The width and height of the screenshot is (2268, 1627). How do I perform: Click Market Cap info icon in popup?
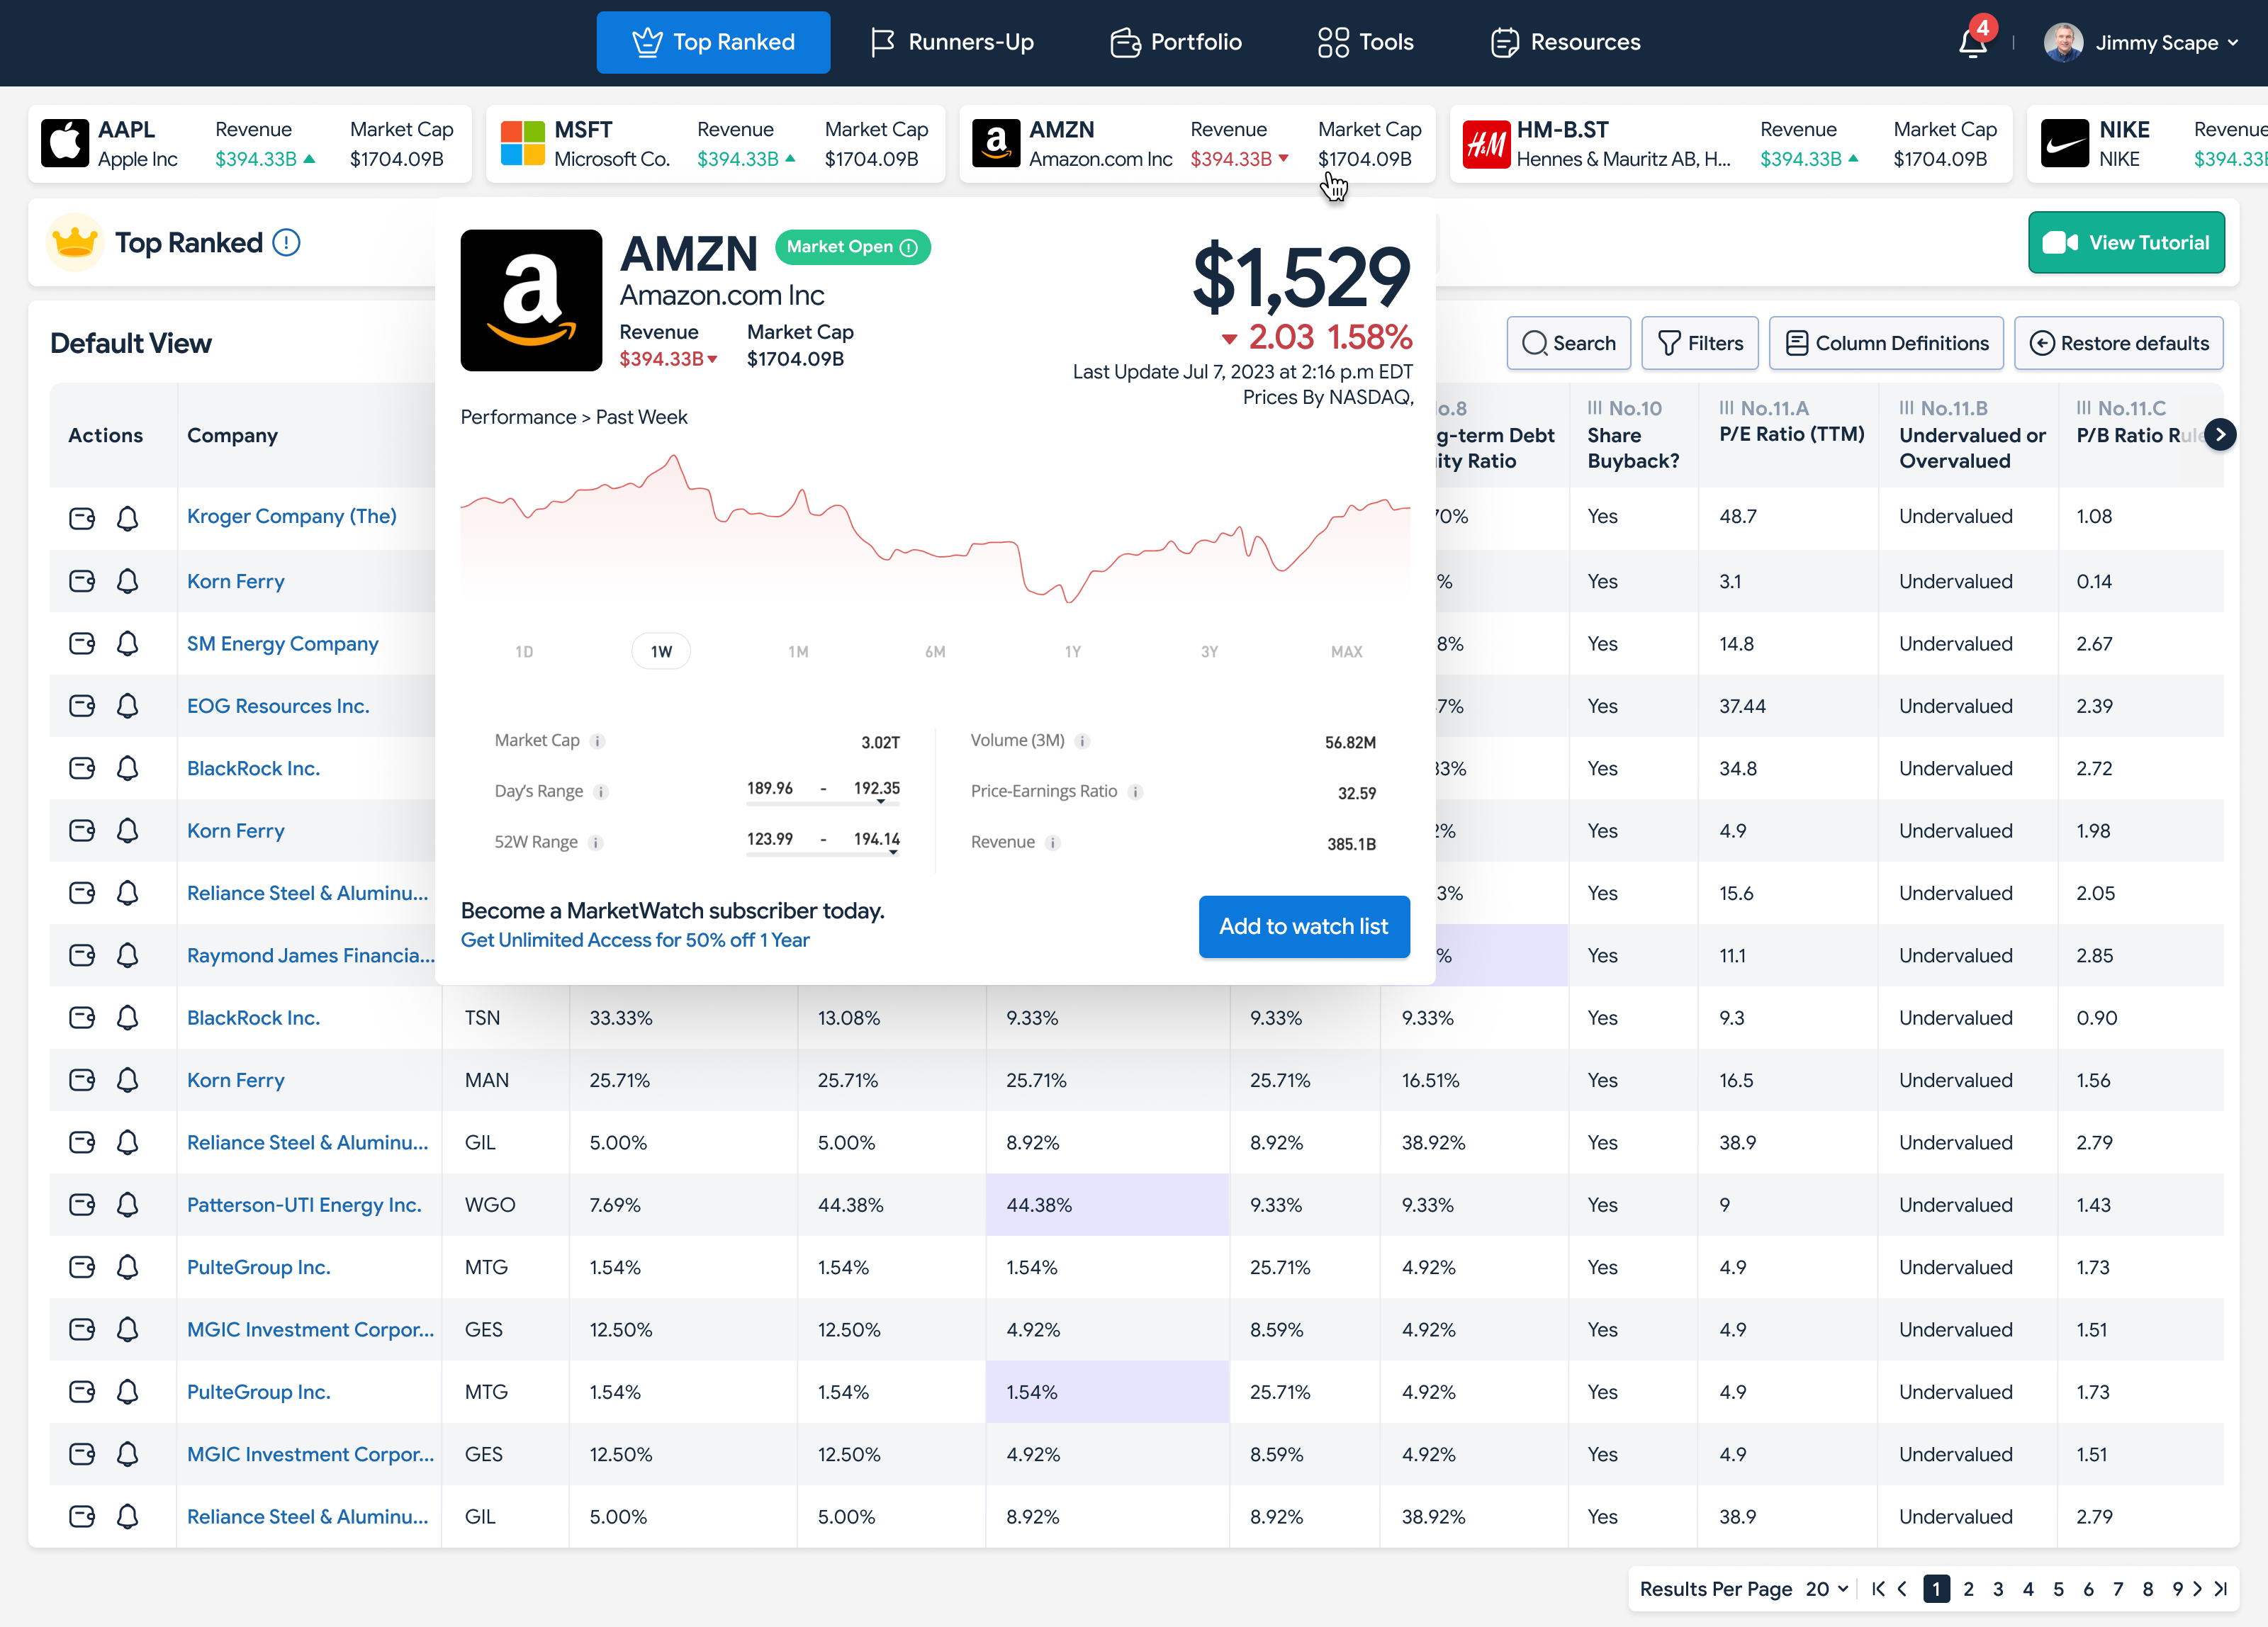click(597, 741)
